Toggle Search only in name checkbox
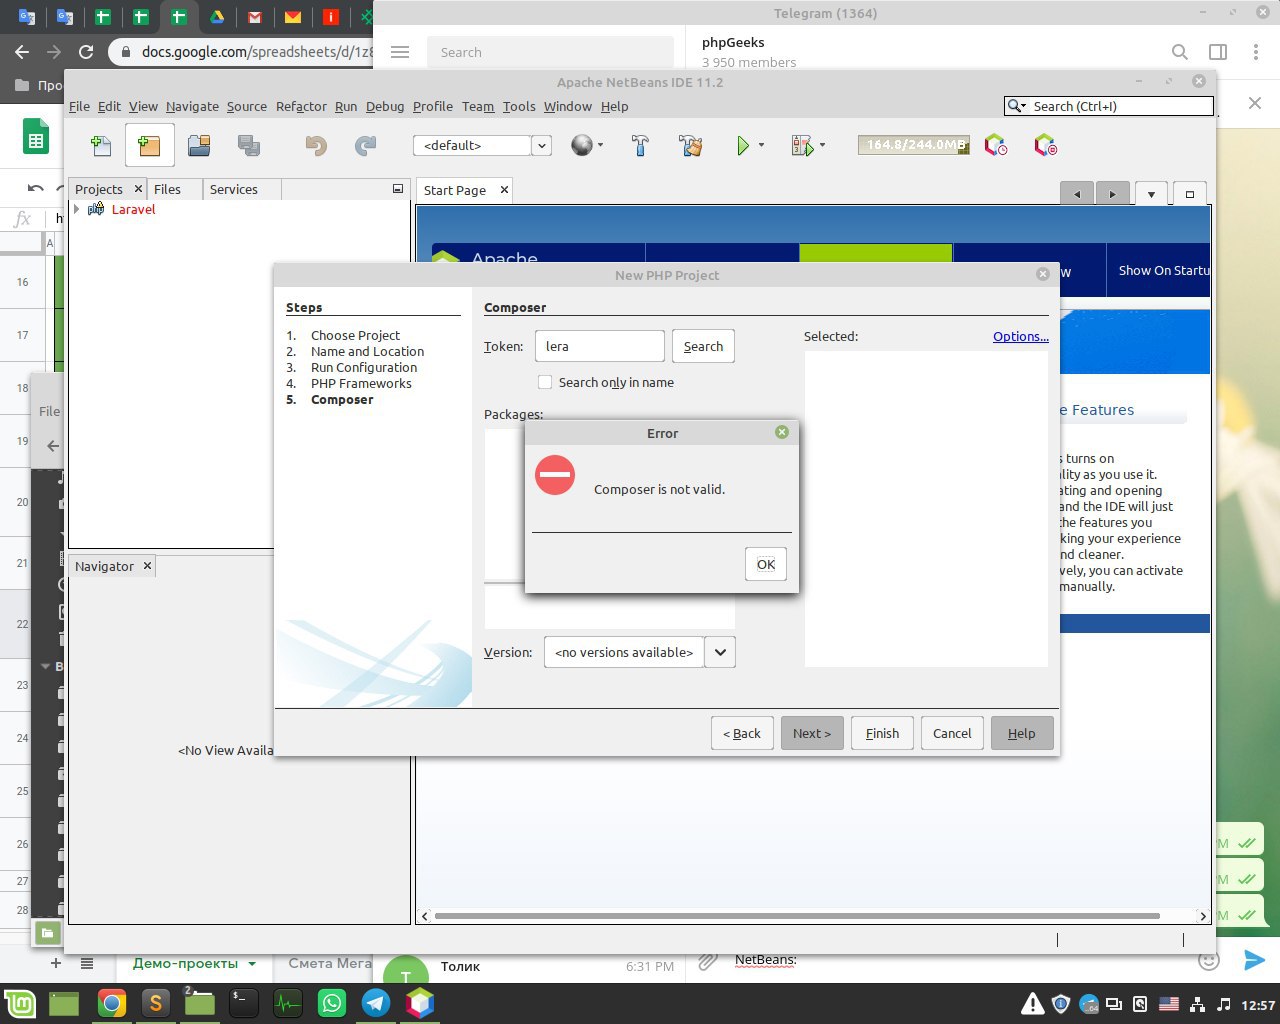This screenshot has height=1024, width=1280. coord(545,382)
